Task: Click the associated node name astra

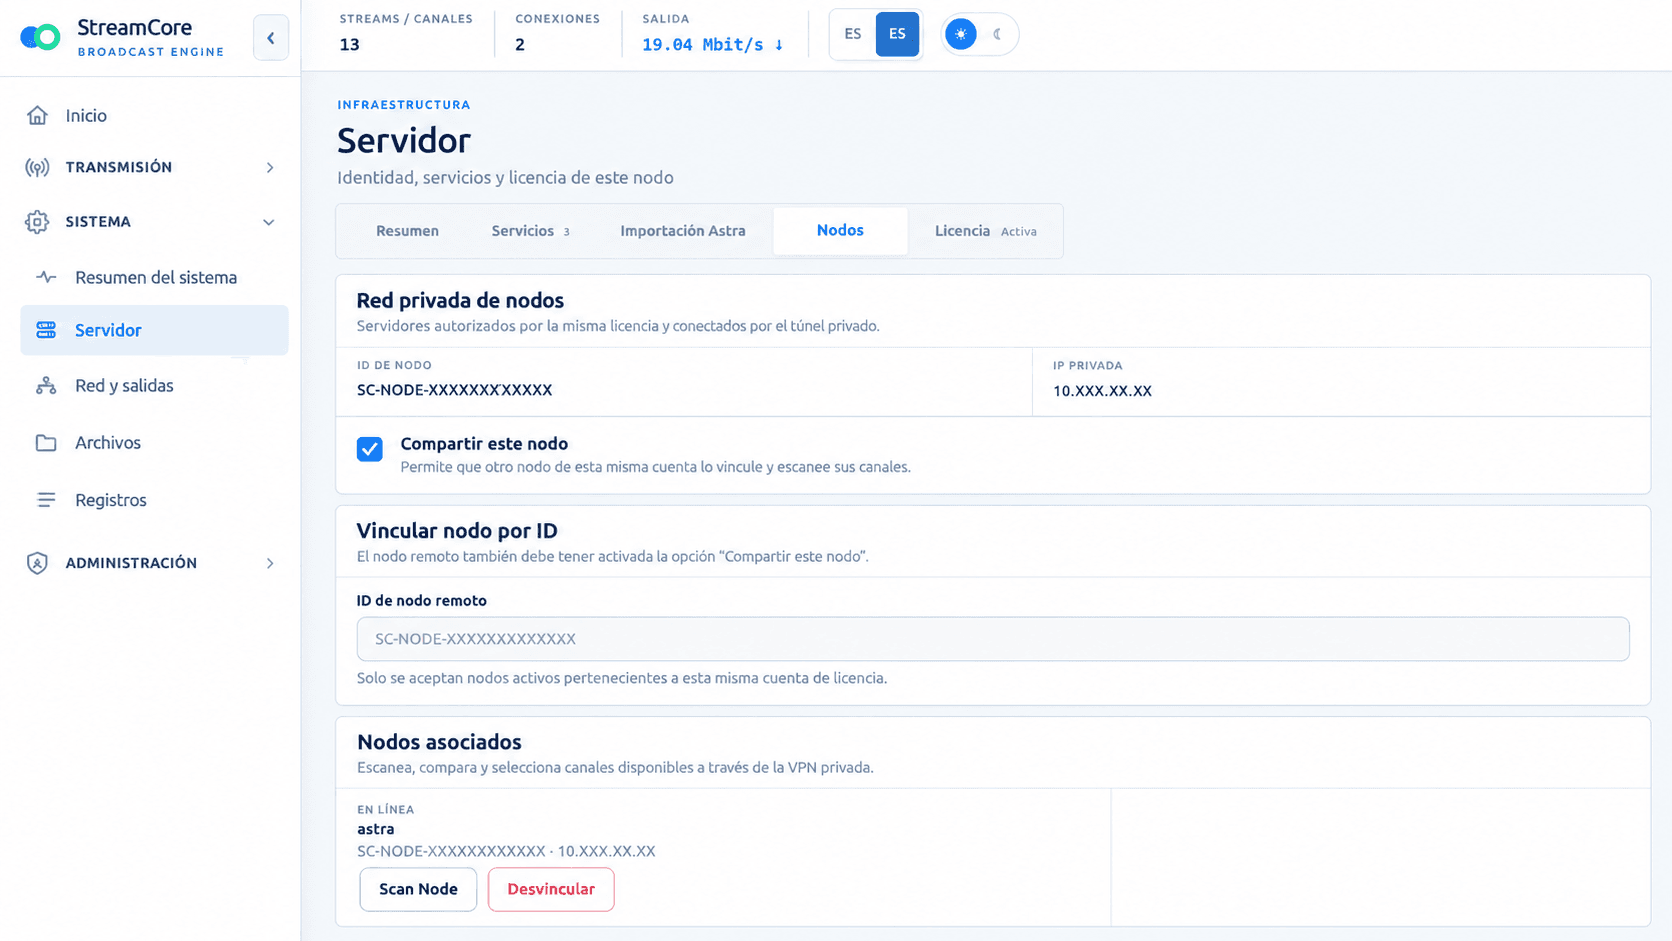Action: (375, 829)
